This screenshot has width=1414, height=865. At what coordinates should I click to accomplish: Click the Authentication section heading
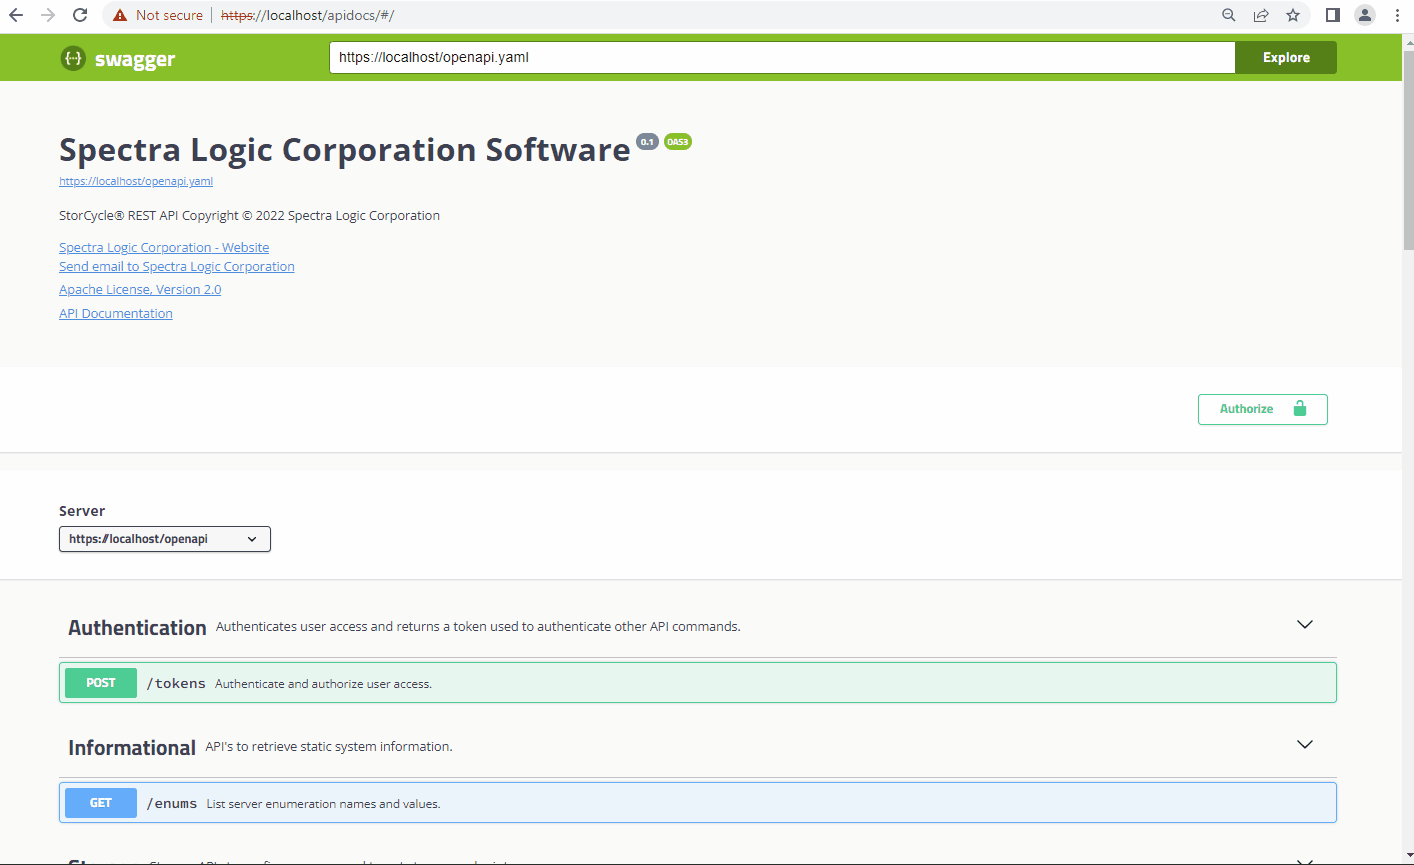[x=137, y=627]
